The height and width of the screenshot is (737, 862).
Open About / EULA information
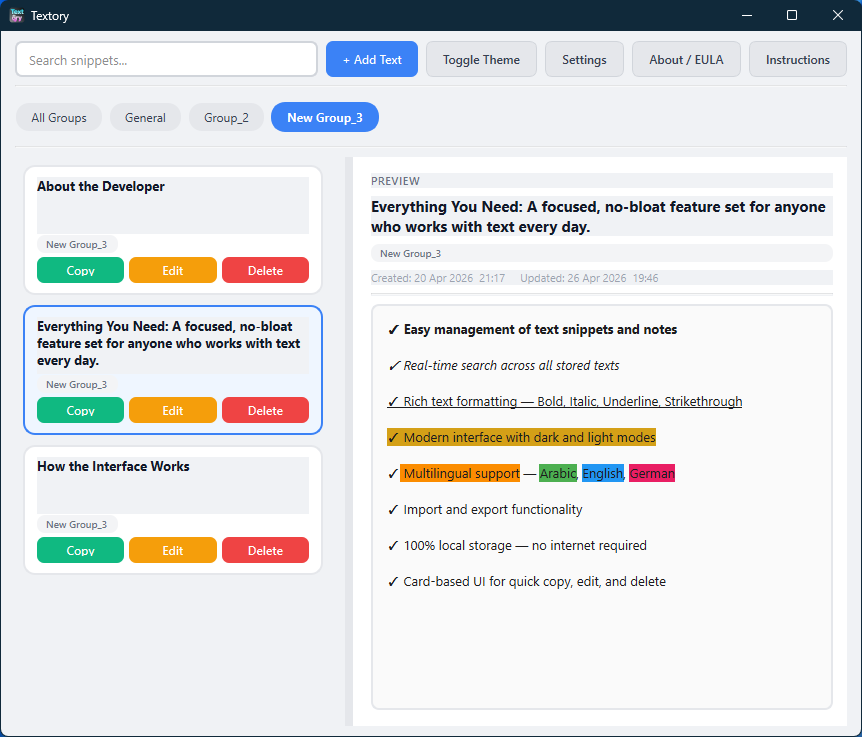click(x=686, y=59)
